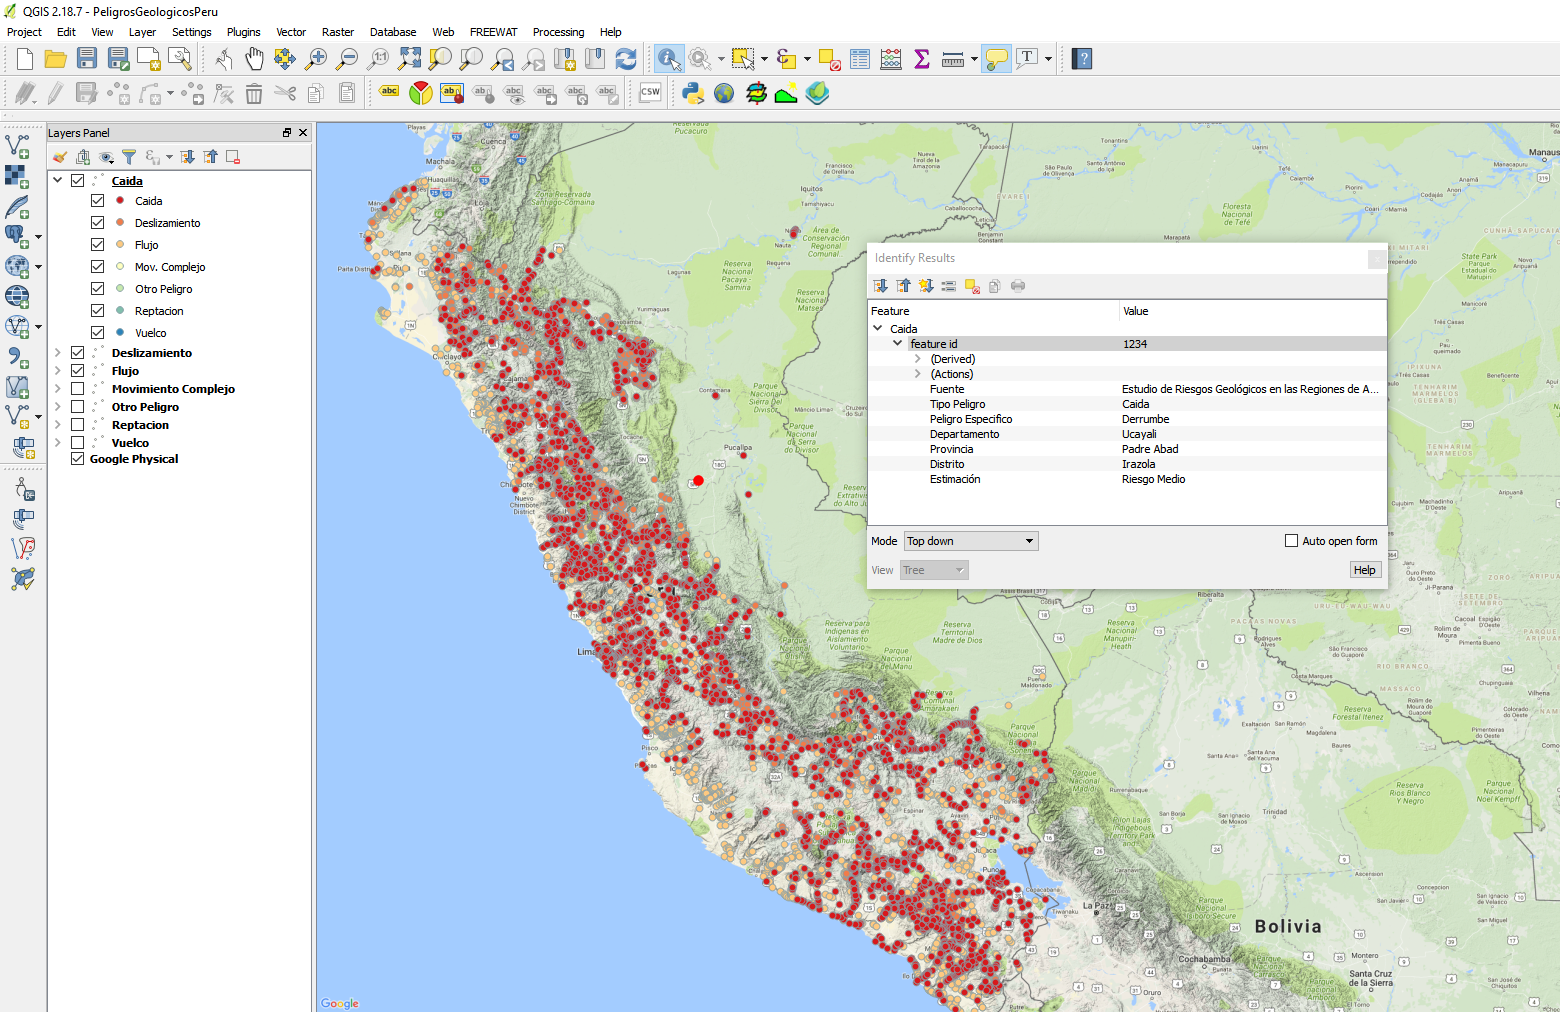
Task: Open the Layer menu
Action: point(142,32)
